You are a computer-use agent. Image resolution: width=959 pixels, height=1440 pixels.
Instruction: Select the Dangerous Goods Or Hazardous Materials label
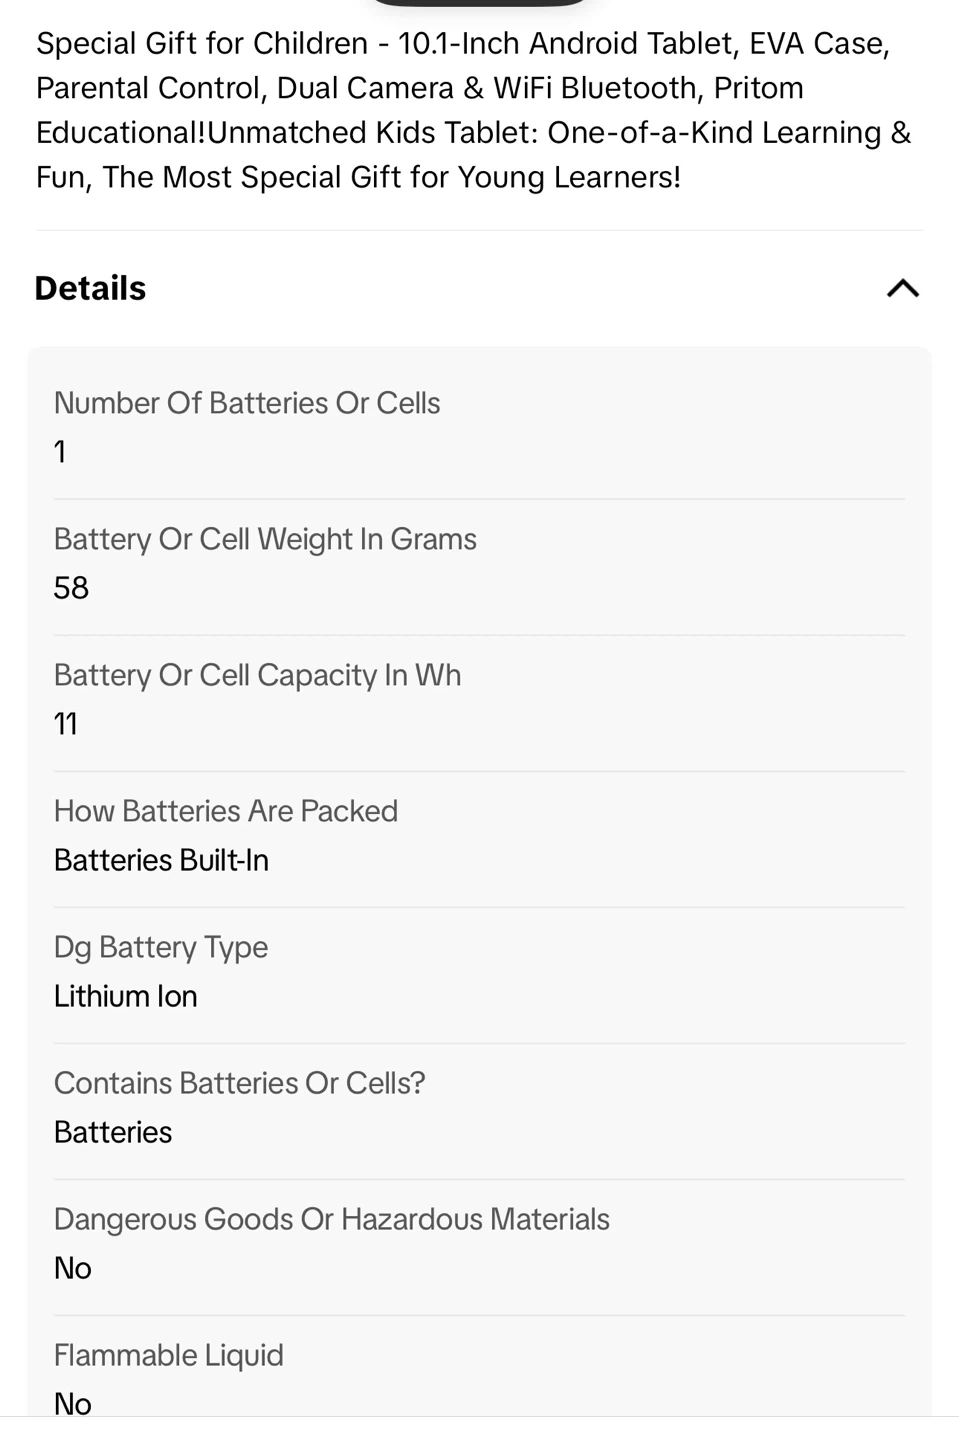pyautogui.click(x=331, y=1219)
